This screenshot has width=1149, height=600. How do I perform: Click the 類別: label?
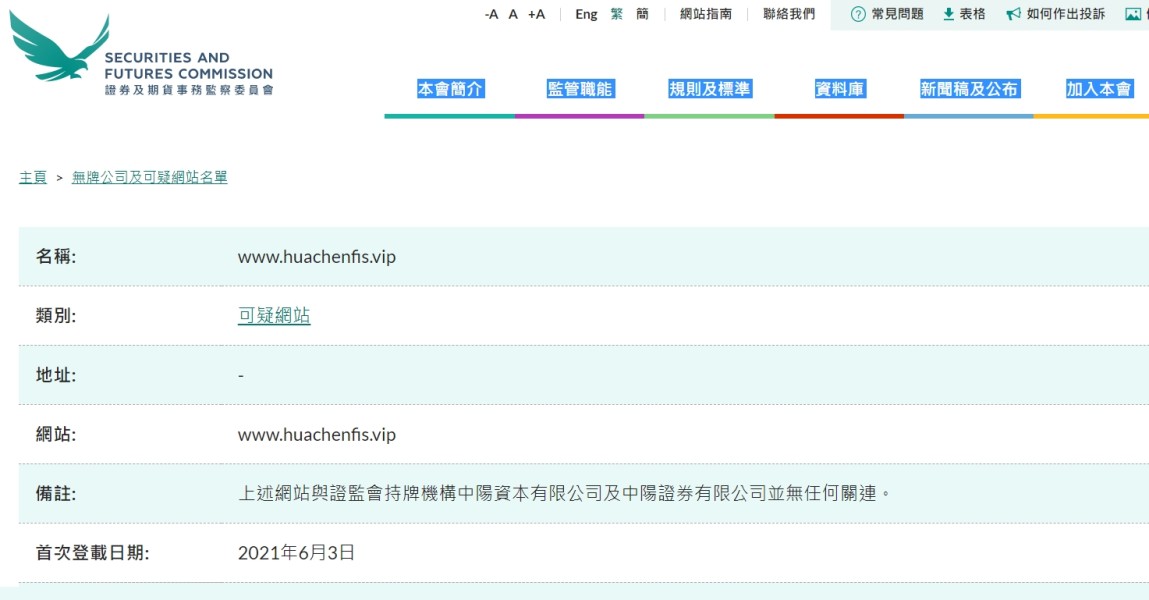[56, 316]
